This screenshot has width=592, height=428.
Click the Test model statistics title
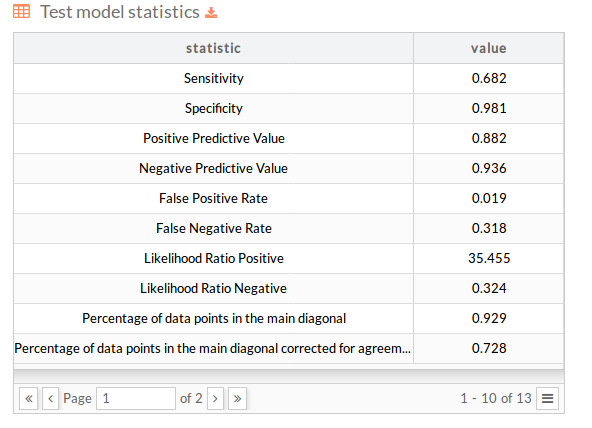point(120,12)
